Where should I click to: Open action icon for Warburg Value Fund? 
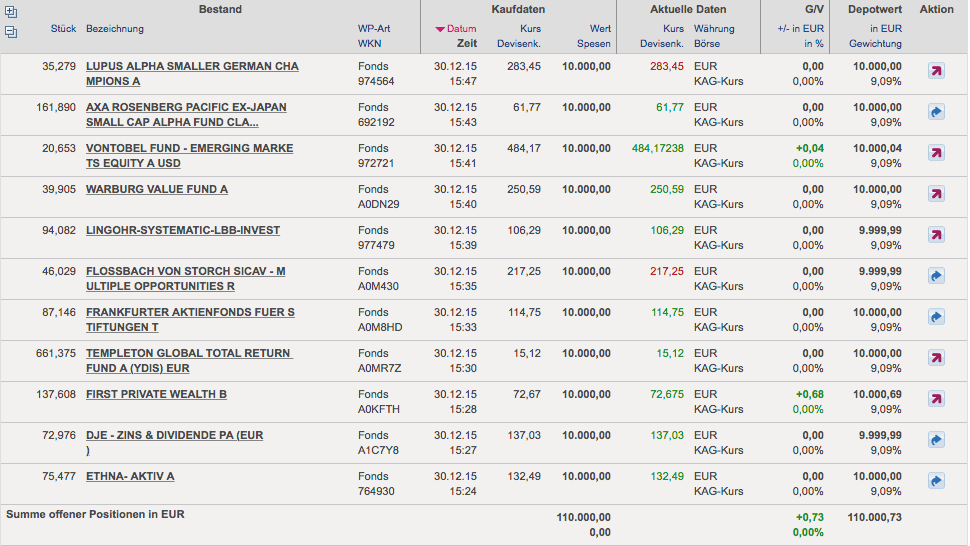[x=936, y=194]
